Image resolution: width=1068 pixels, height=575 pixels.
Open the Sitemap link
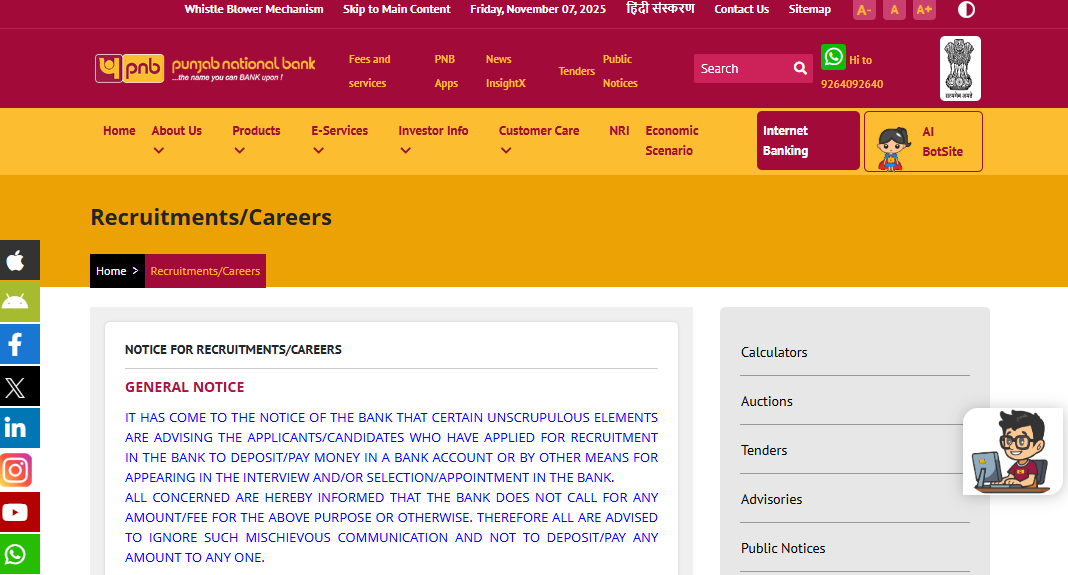809,9
